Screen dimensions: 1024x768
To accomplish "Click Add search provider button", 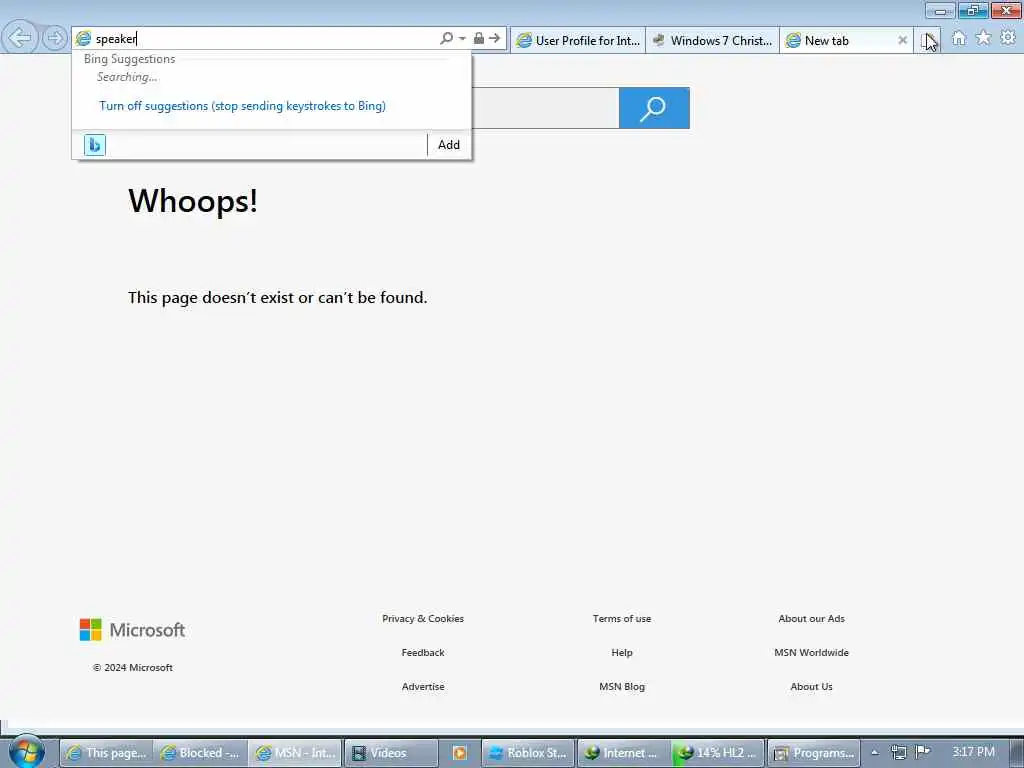I will pos(449,145).
